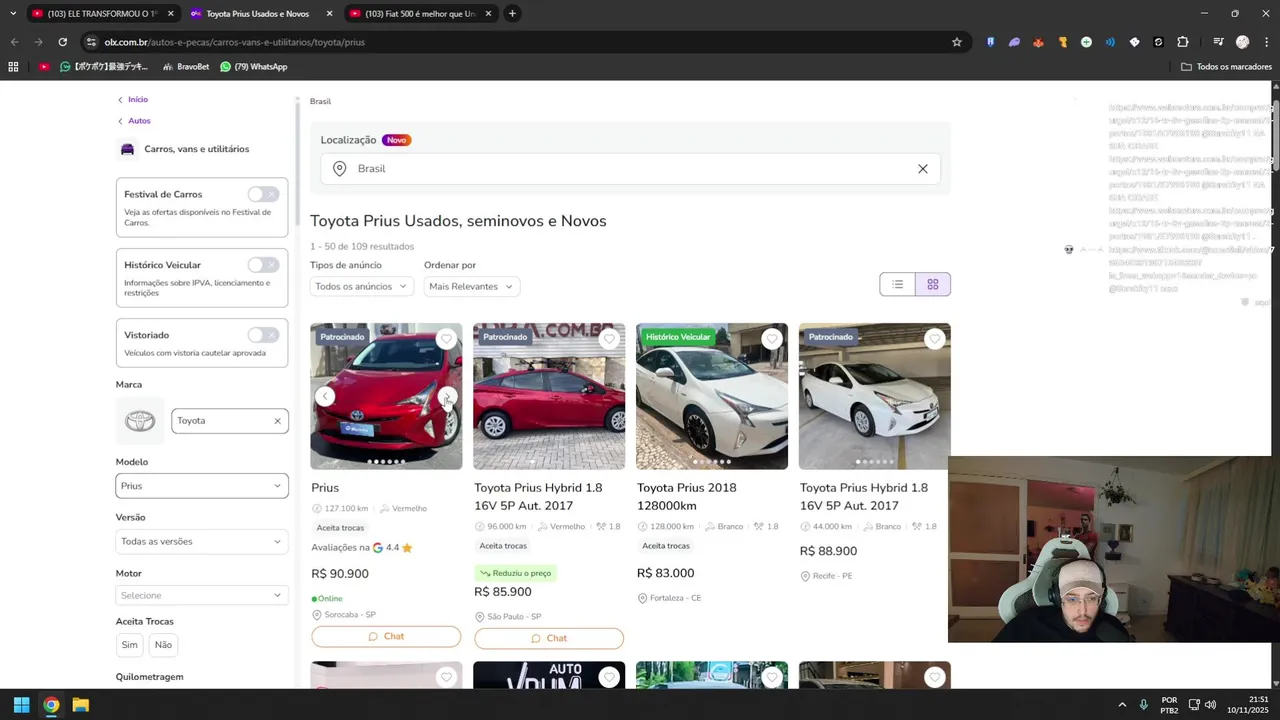The image size is (1280, 720).
Task: Click the Brasil breadcrumb
Action: [x=320, y=101]
